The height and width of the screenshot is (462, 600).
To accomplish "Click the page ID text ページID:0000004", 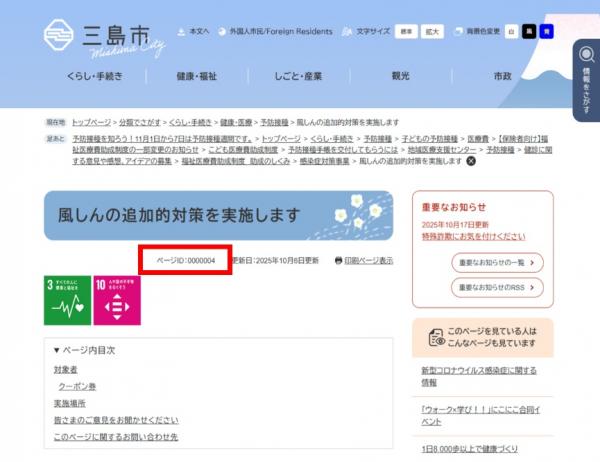I will (x=186, y=260).
